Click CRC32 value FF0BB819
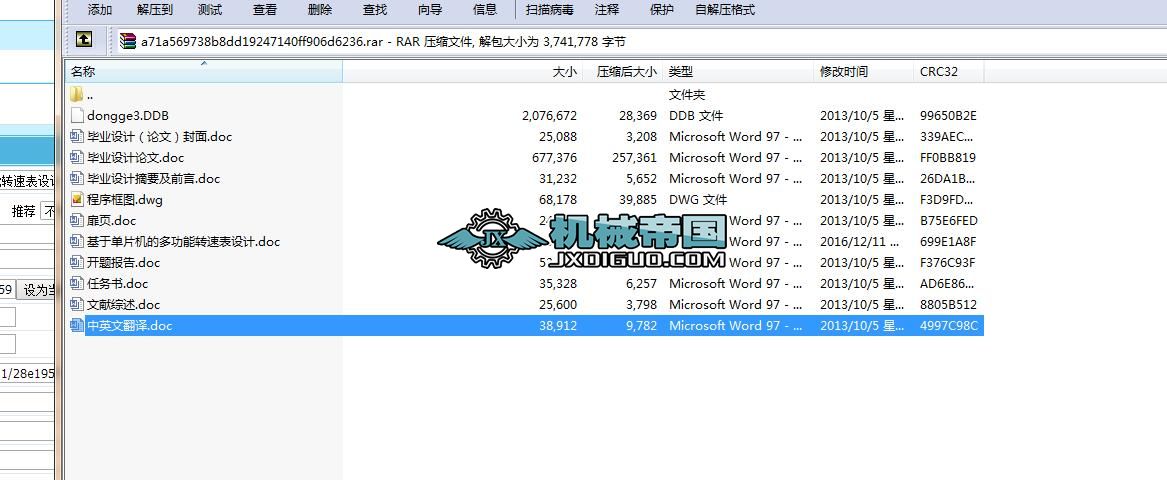 [947, 157]
